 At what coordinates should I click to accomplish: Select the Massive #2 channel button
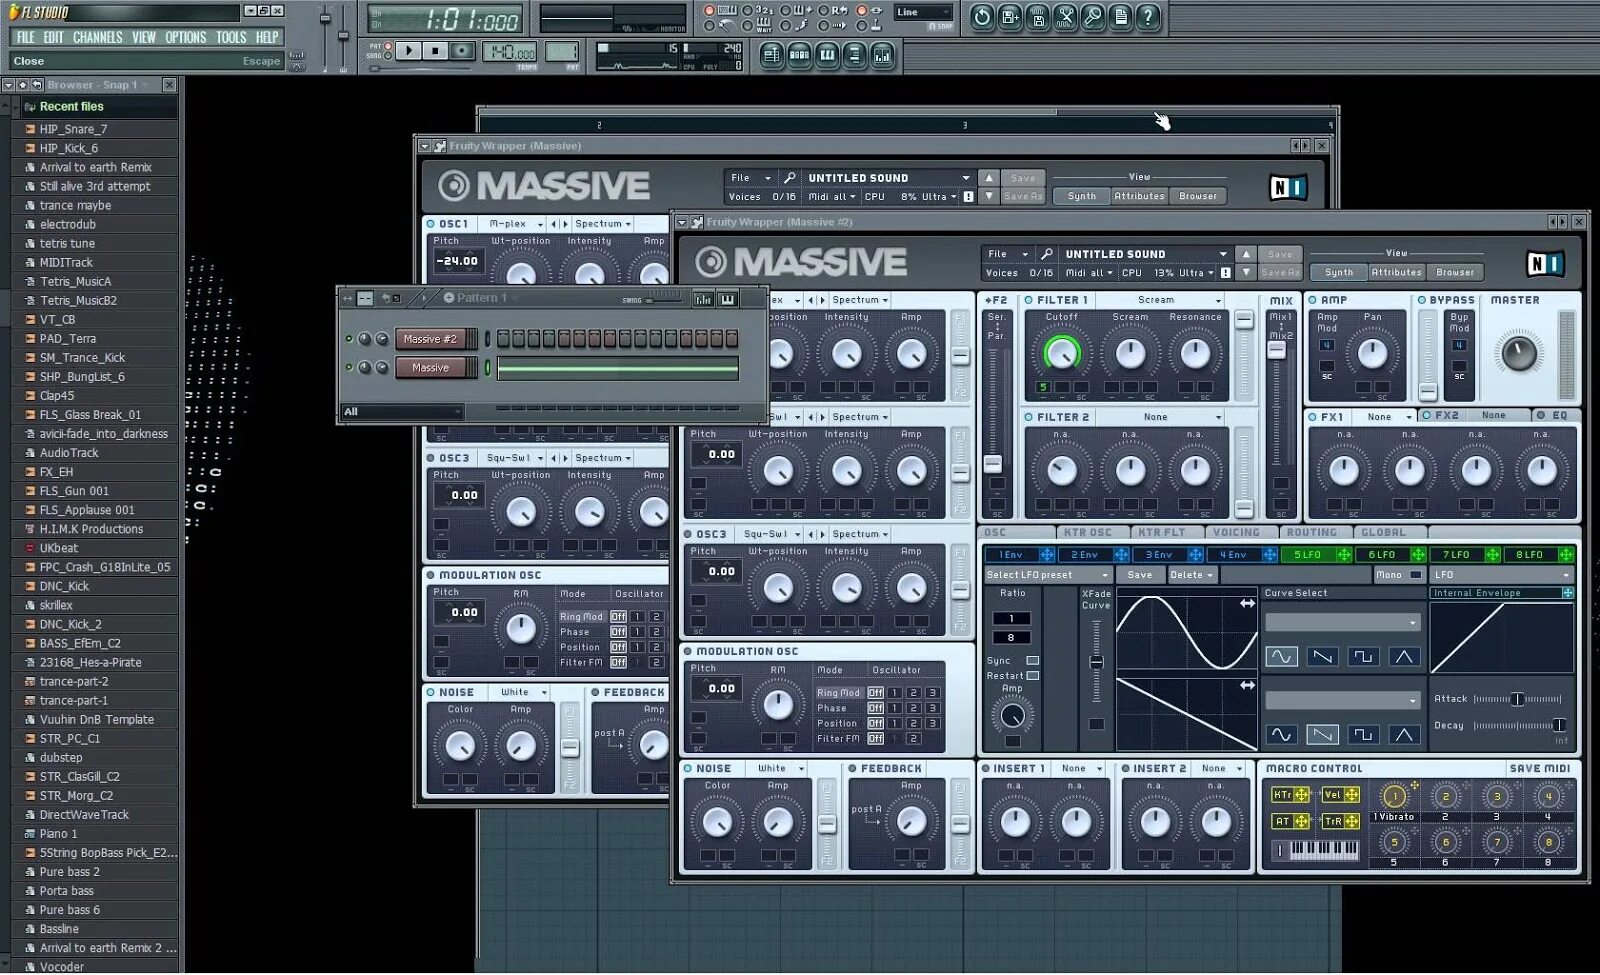click(430, 339)
